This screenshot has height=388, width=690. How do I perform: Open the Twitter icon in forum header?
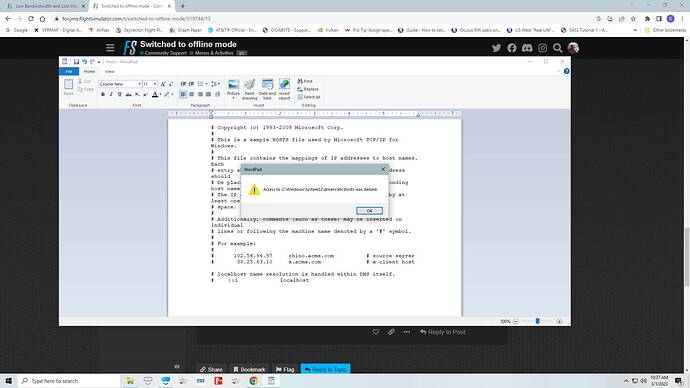(496, 48)
